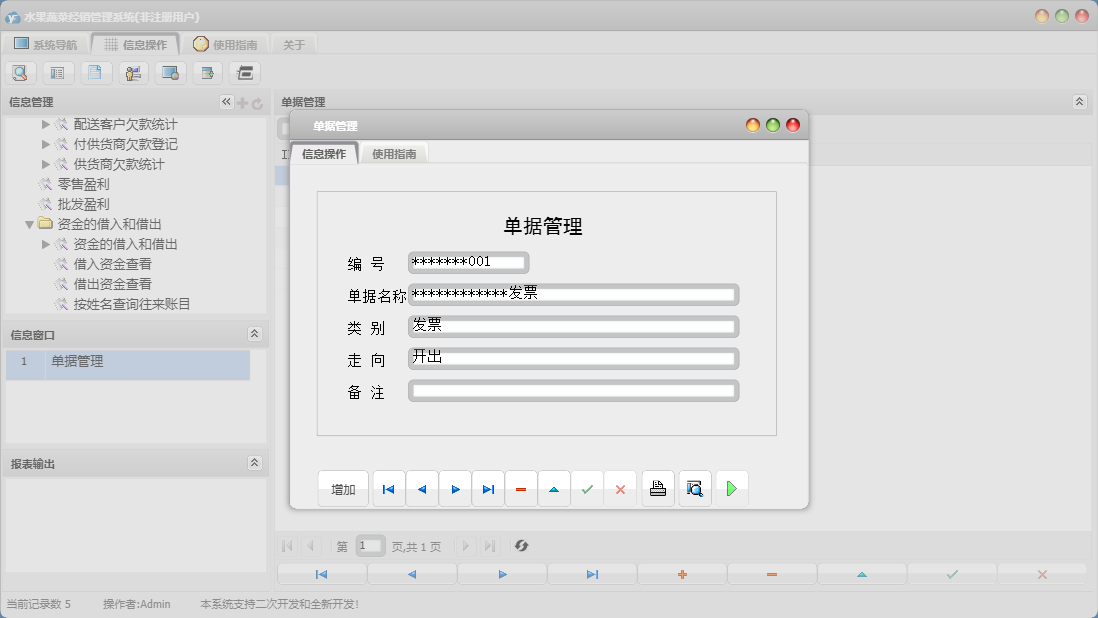1098x618 pixels.
Task: Open the monitor-globe icon on the toolbar
Action: tap(168, 72)
